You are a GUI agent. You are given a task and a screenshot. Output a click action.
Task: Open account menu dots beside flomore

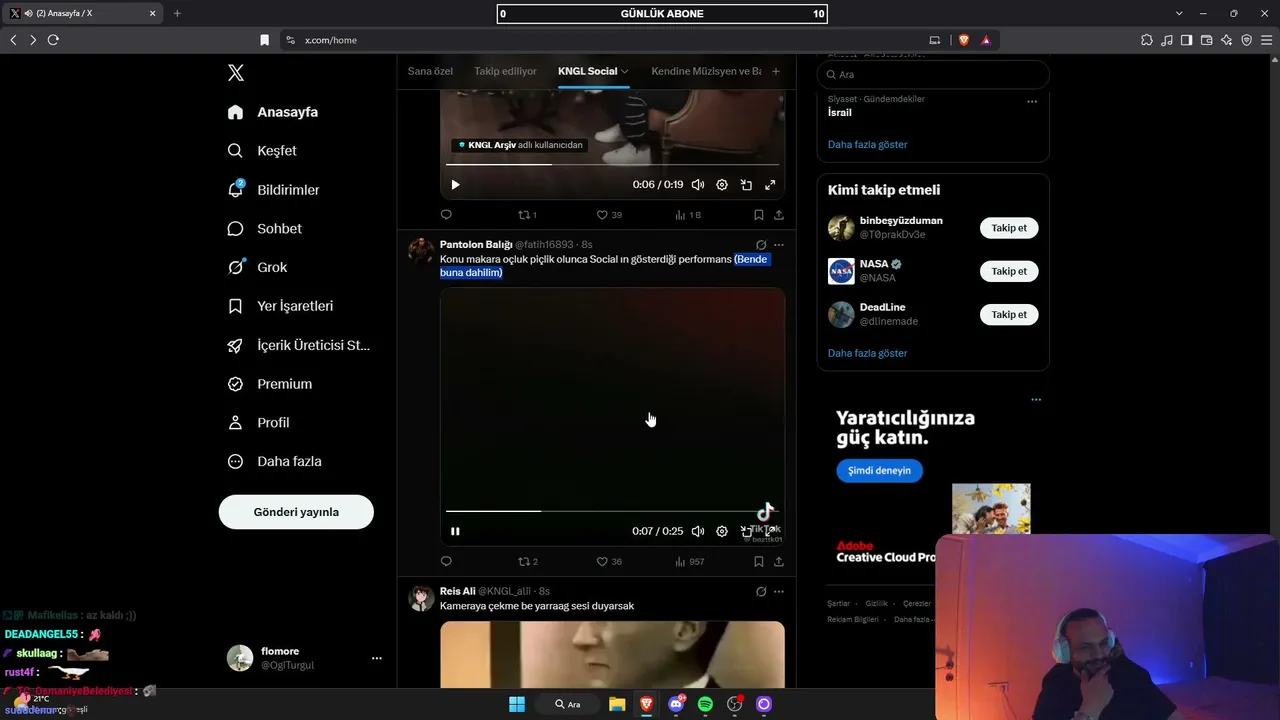pos(377,658)
